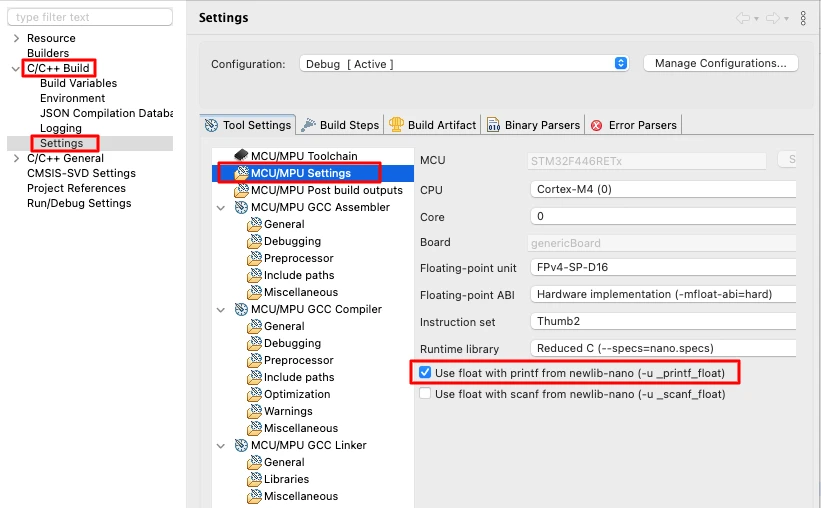Switch to the Binary Parsers tab

[534, 125]
